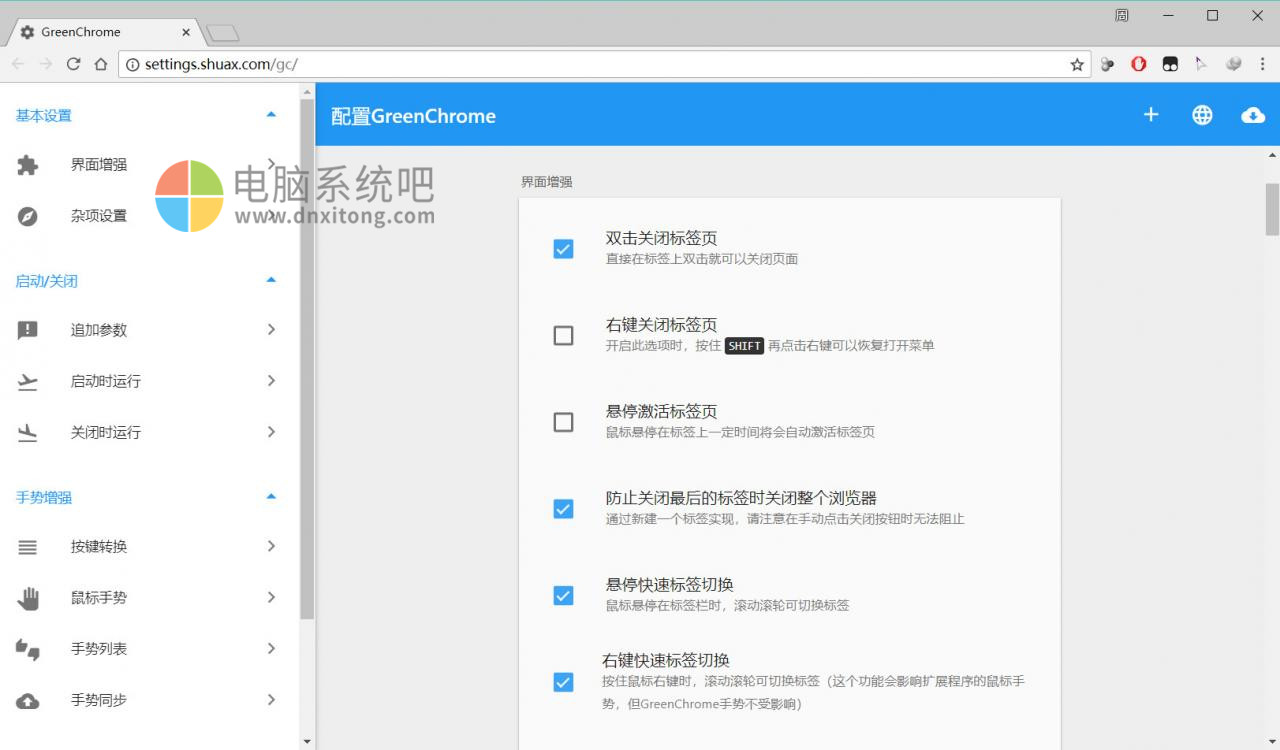Open the 杂项设置 menu item
Screen dimensions: 1280x750
150,216
